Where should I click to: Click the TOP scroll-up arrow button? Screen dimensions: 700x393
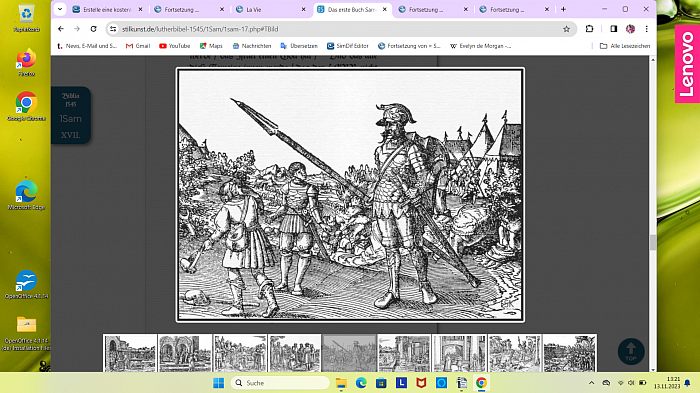tap(631, 351)
